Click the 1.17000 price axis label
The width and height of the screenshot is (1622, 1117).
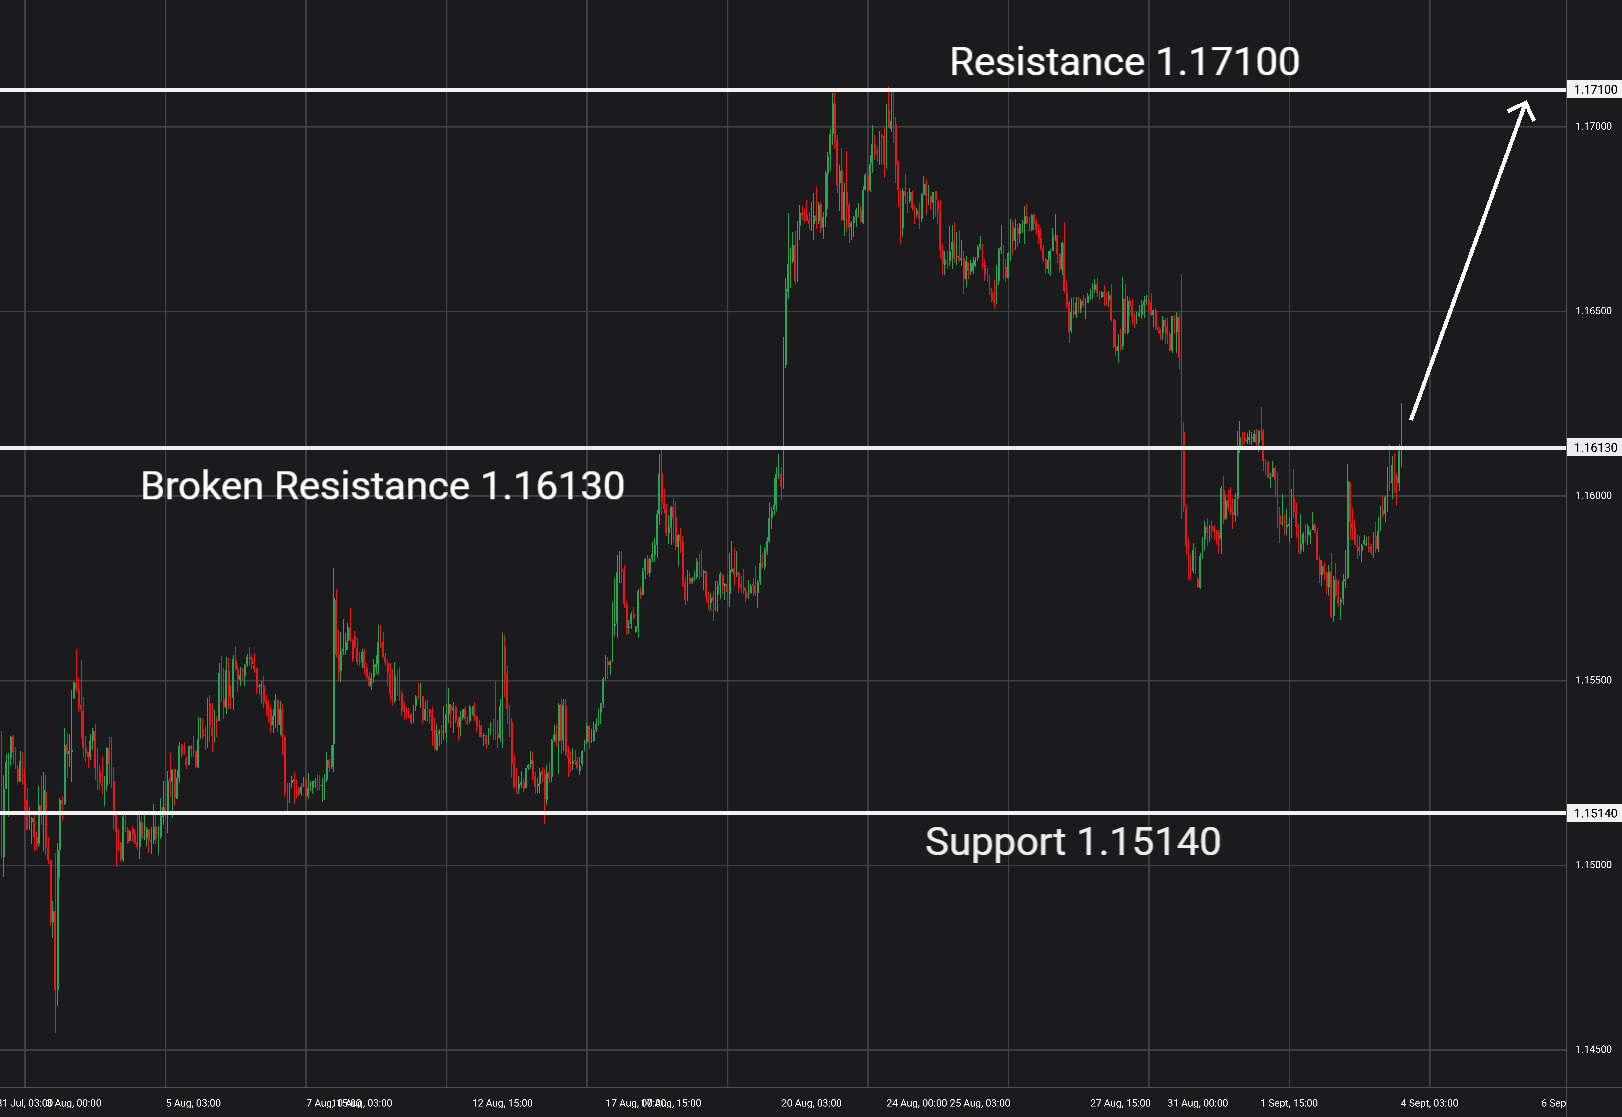coord(1593,126)
